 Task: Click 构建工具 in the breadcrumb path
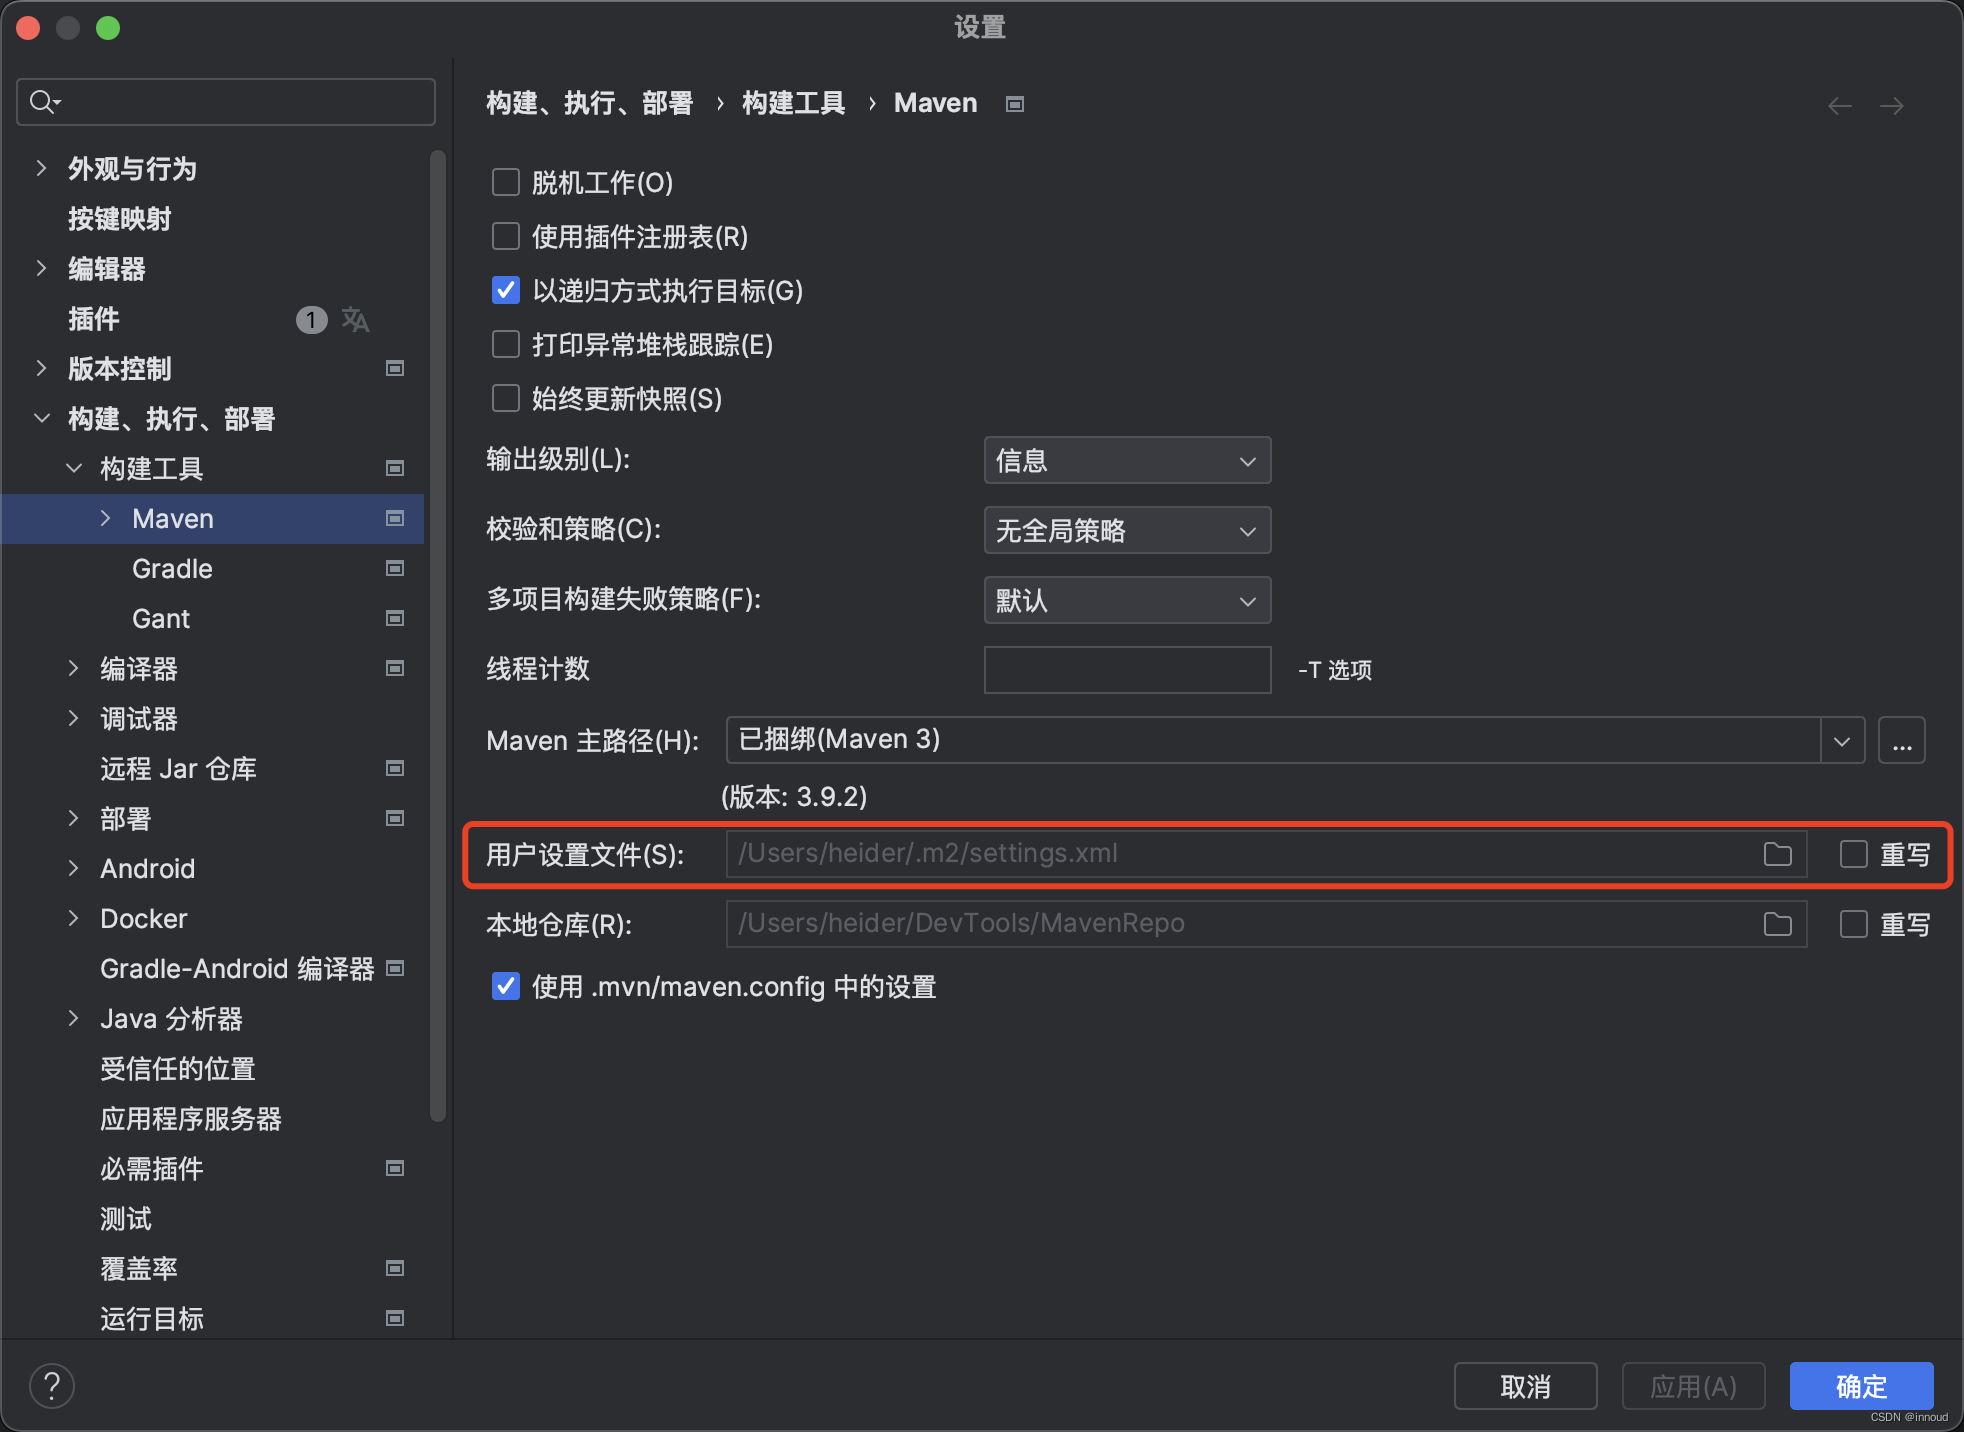793,103
